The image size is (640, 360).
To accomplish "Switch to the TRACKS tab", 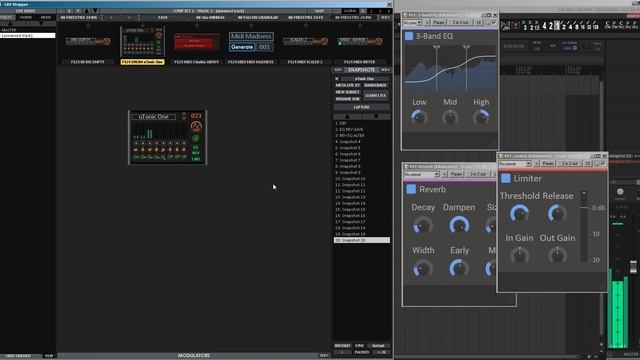I will 7,18.
